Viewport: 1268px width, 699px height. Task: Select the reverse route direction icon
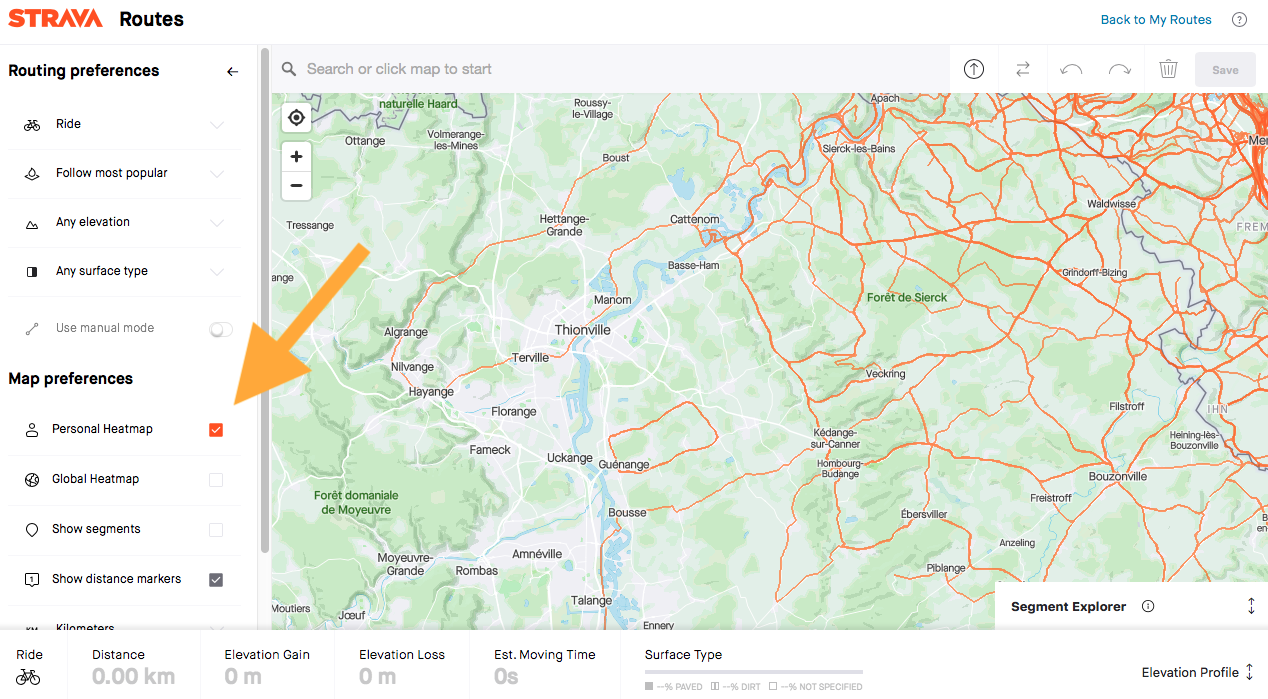(x=1022, y=68)
